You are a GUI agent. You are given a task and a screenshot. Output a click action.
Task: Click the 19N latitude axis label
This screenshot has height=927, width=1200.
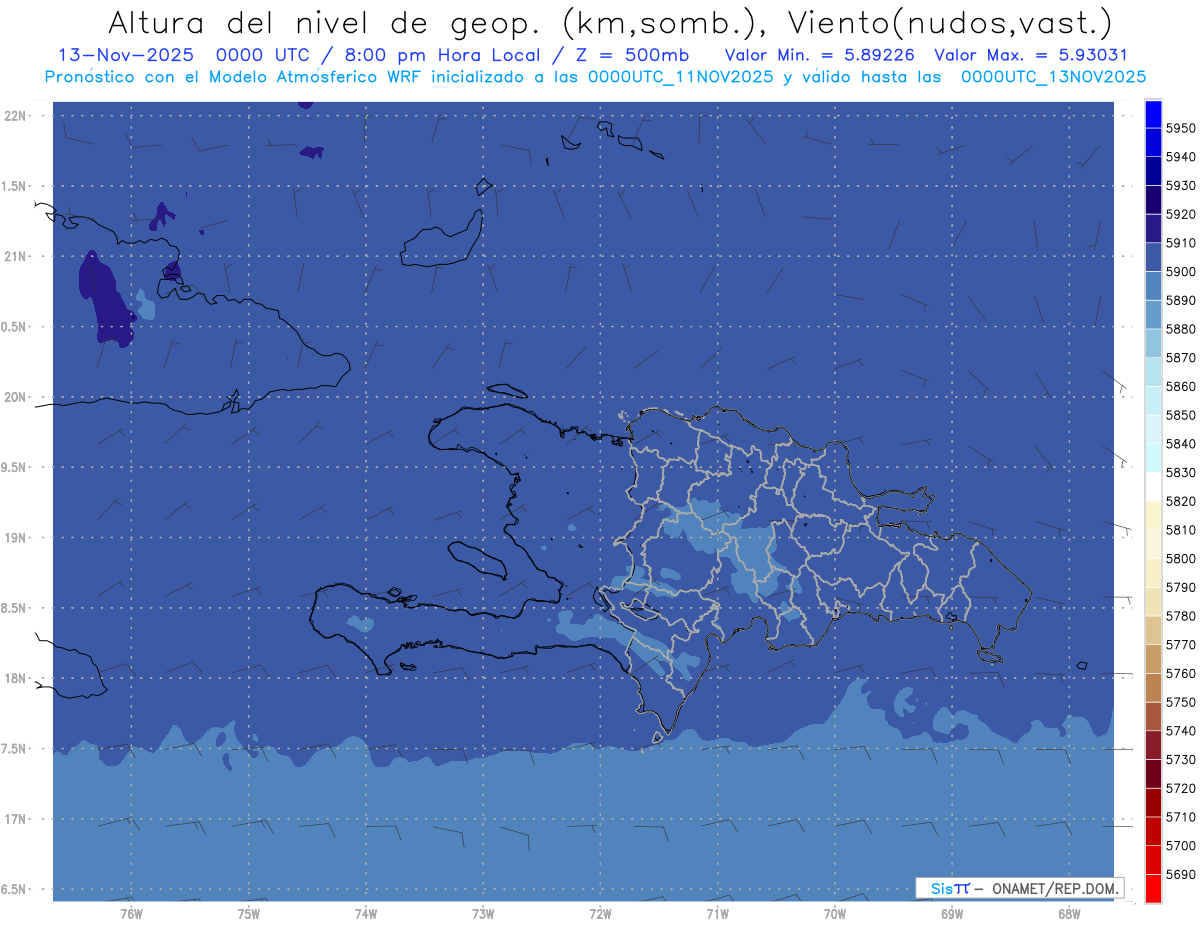(16, 538)
